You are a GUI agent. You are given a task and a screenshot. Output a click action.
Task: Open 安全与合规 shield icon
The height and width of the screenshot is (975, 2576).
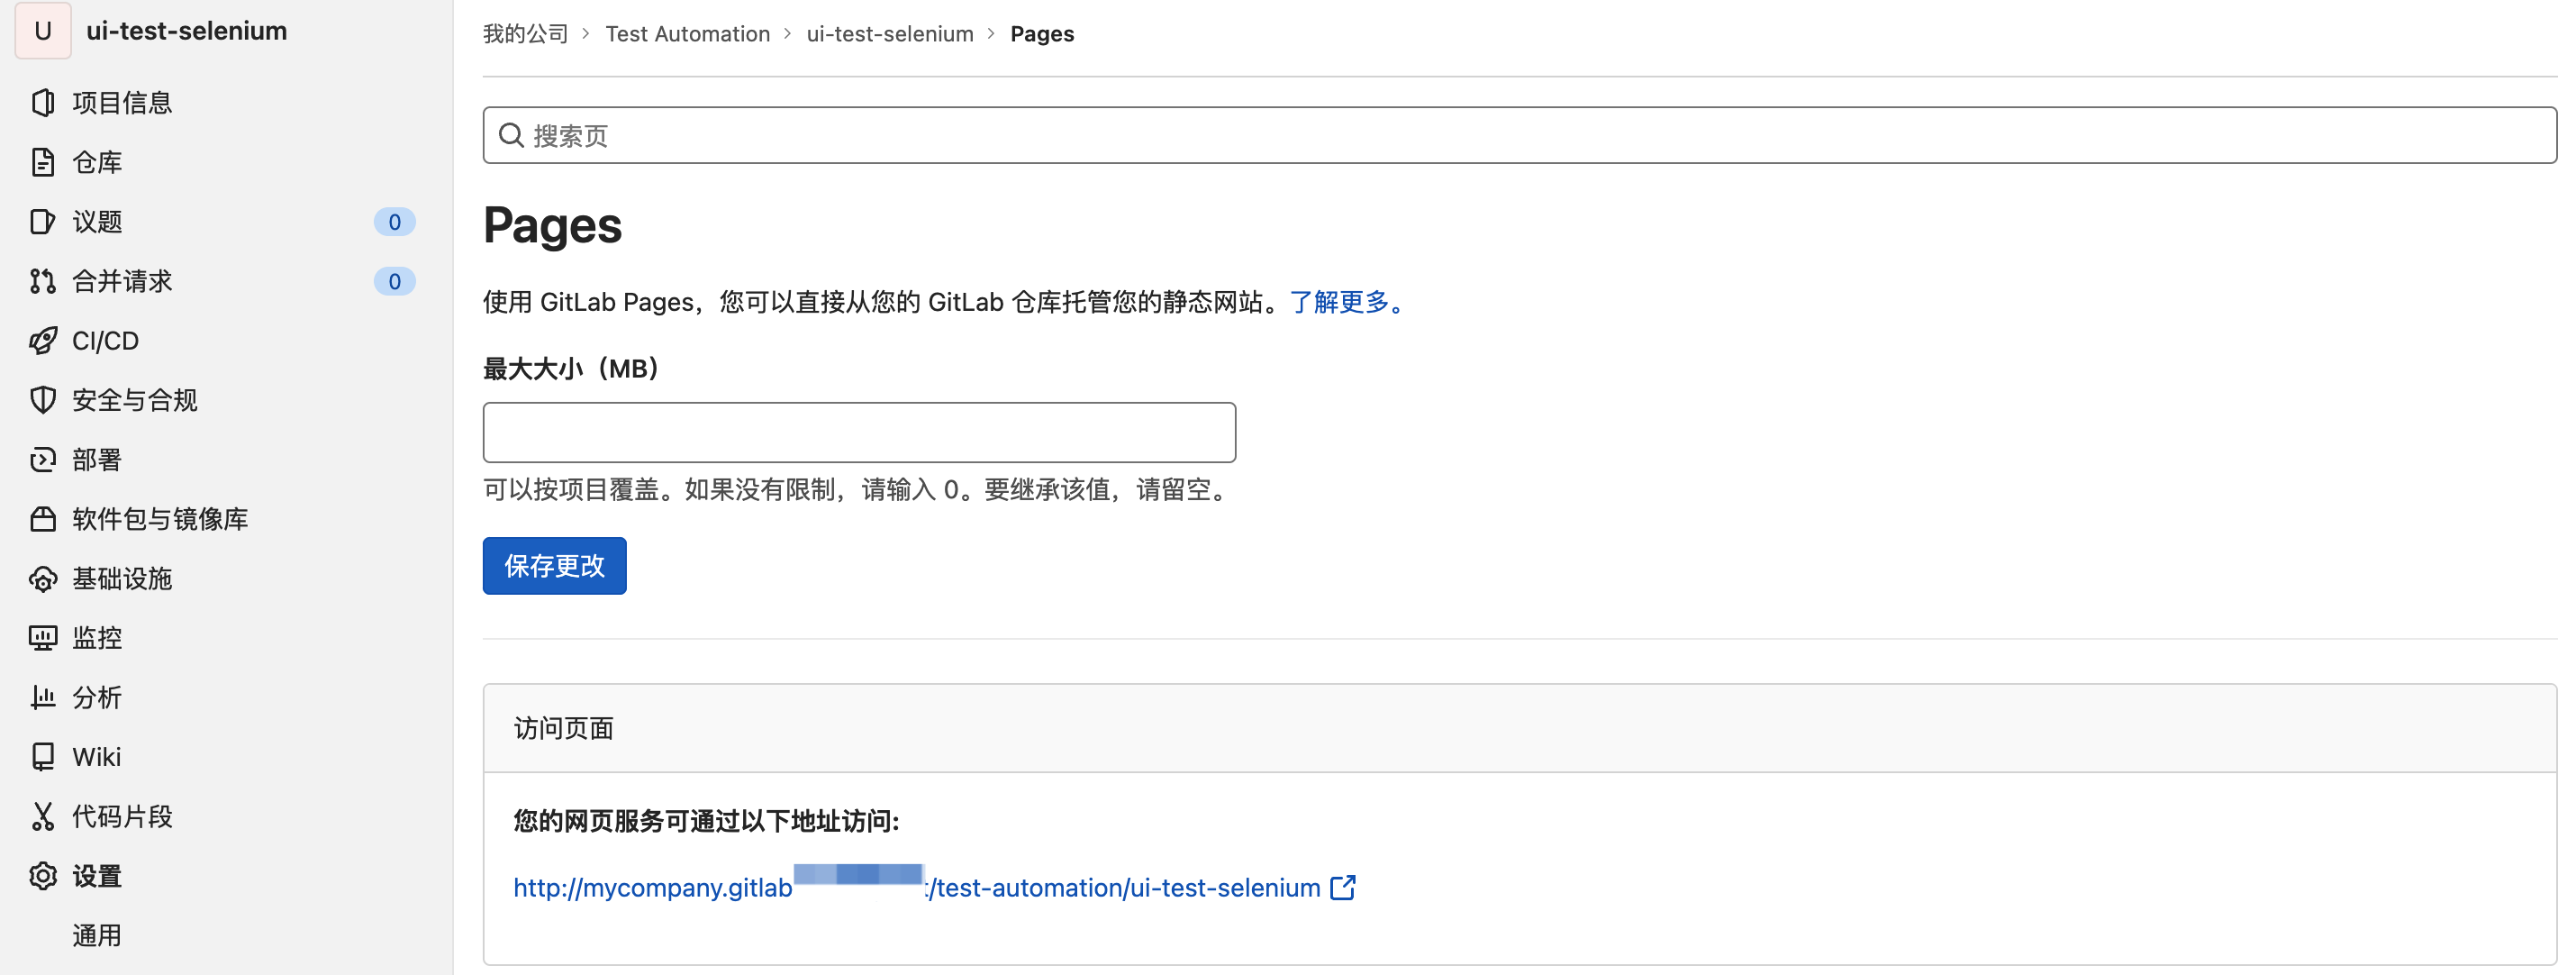pyautogui.click(x=42, y=400)
